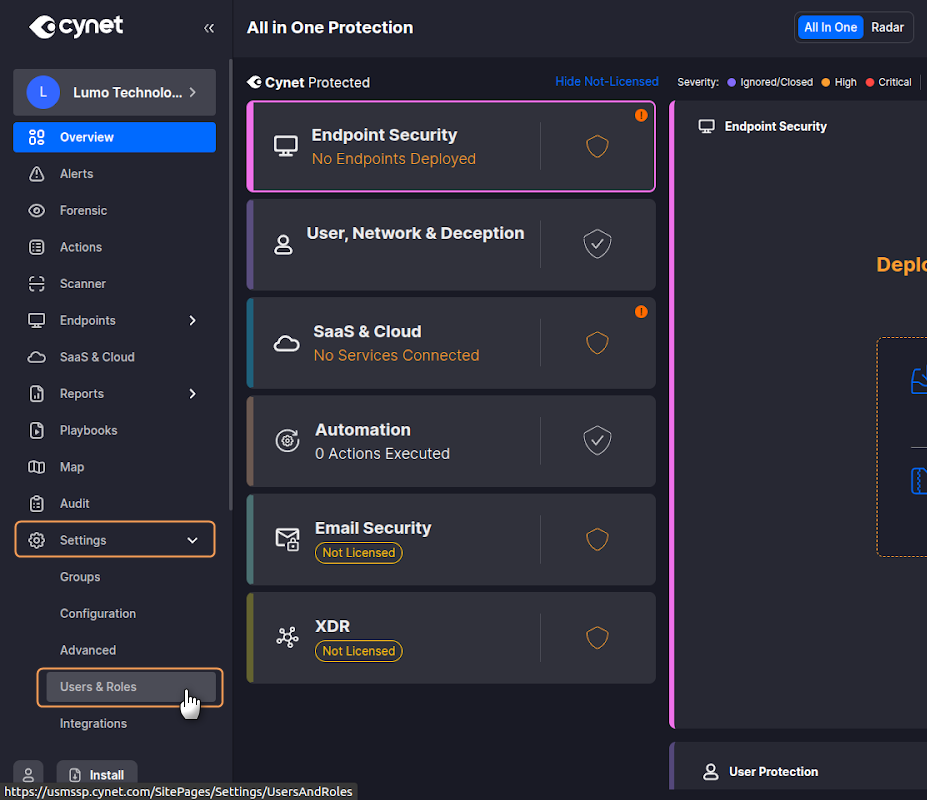Click the shield icon on Automation card
This screenshot has height=800, width=927.
597,441
